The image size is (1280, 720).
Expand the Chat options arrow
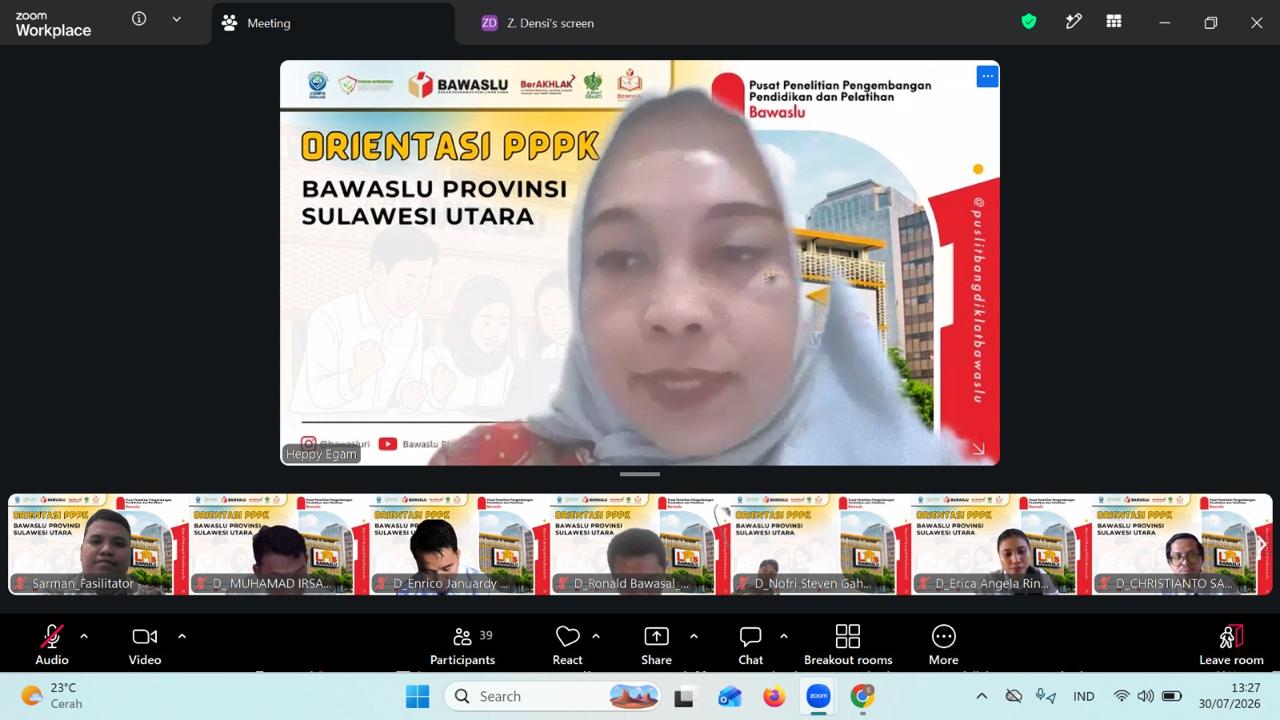tap(783, 636)
